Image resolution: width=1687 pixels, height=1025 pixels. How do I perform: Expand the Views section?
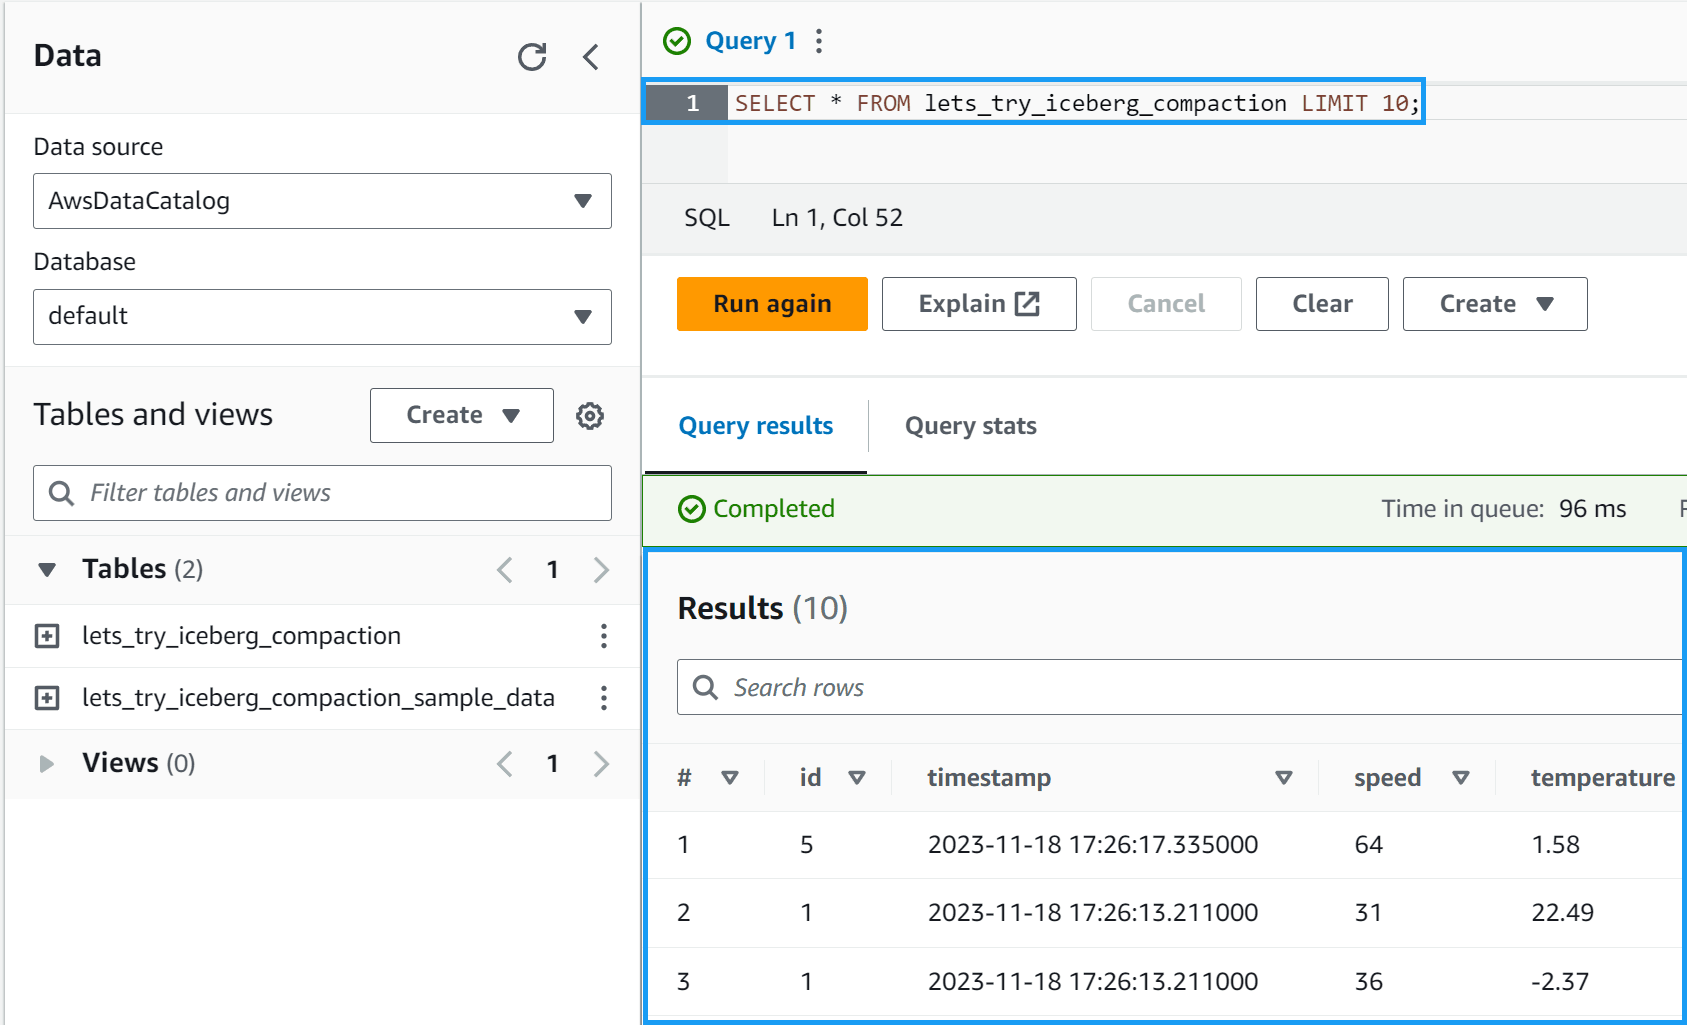(x=47, y=764)
